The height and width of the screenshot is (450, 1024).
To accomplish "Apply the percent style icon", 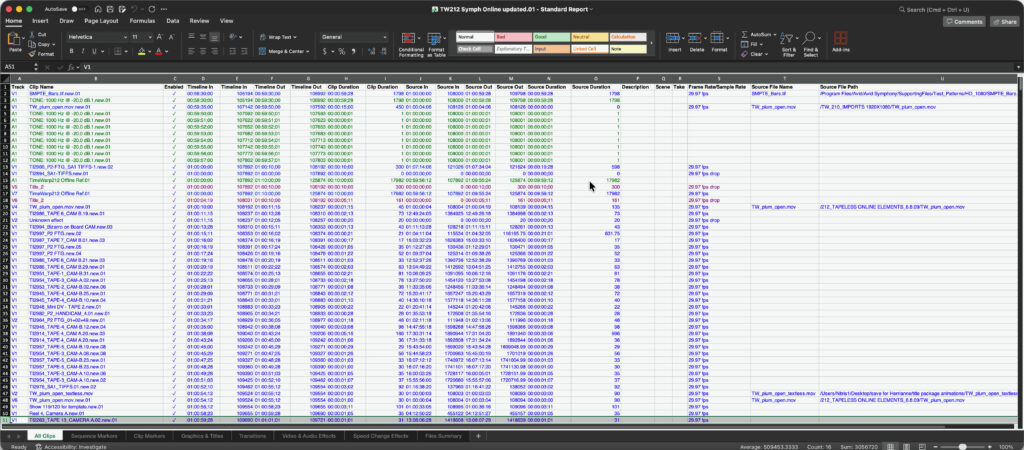I will pos(341,50).
